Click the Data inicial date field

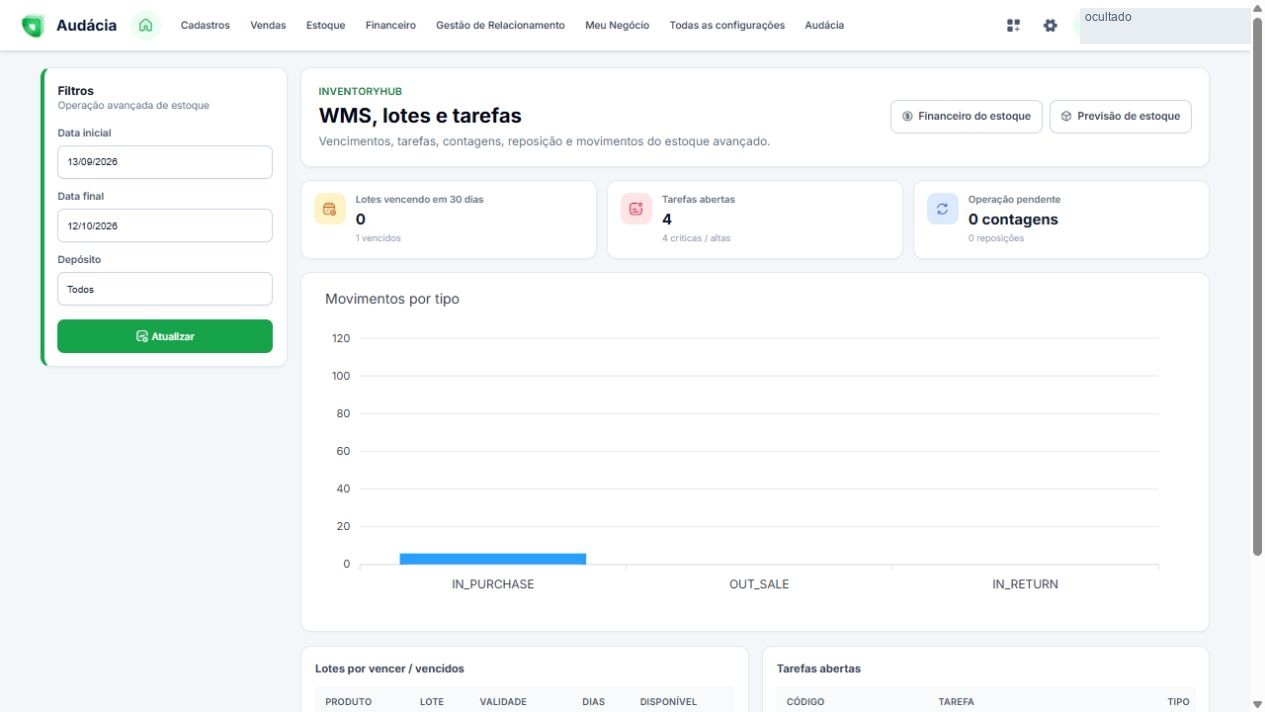point(165,162)
